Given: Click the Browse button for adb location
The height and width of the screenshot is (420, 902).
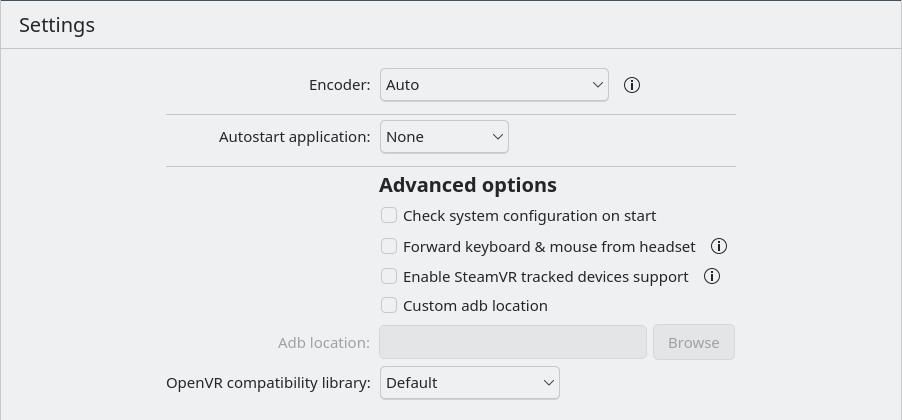Looking at the screenshot, I should click(x=694, y=342).
